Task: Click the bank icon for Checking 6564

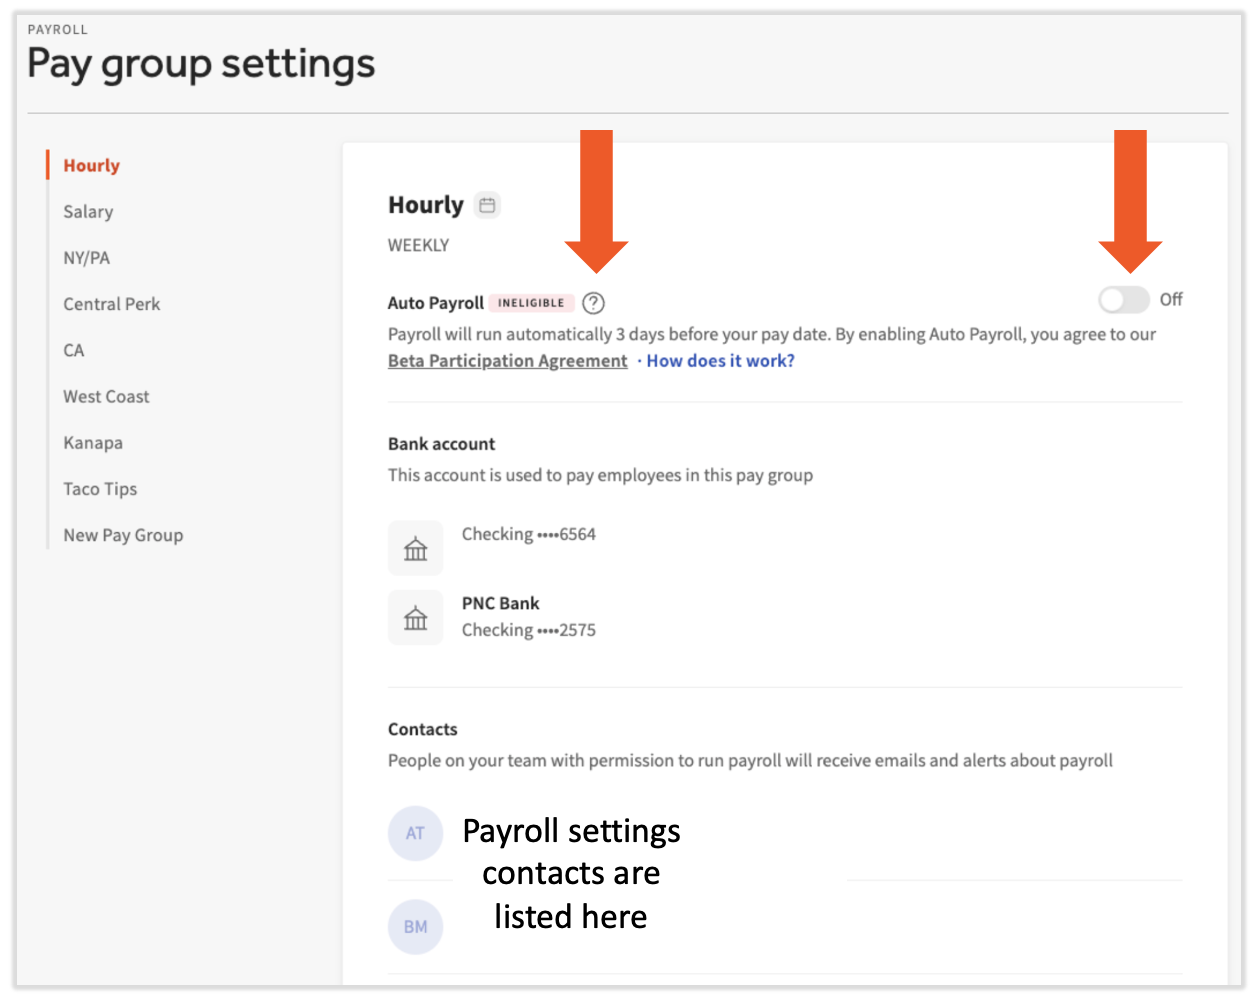Action: point(415,548)
